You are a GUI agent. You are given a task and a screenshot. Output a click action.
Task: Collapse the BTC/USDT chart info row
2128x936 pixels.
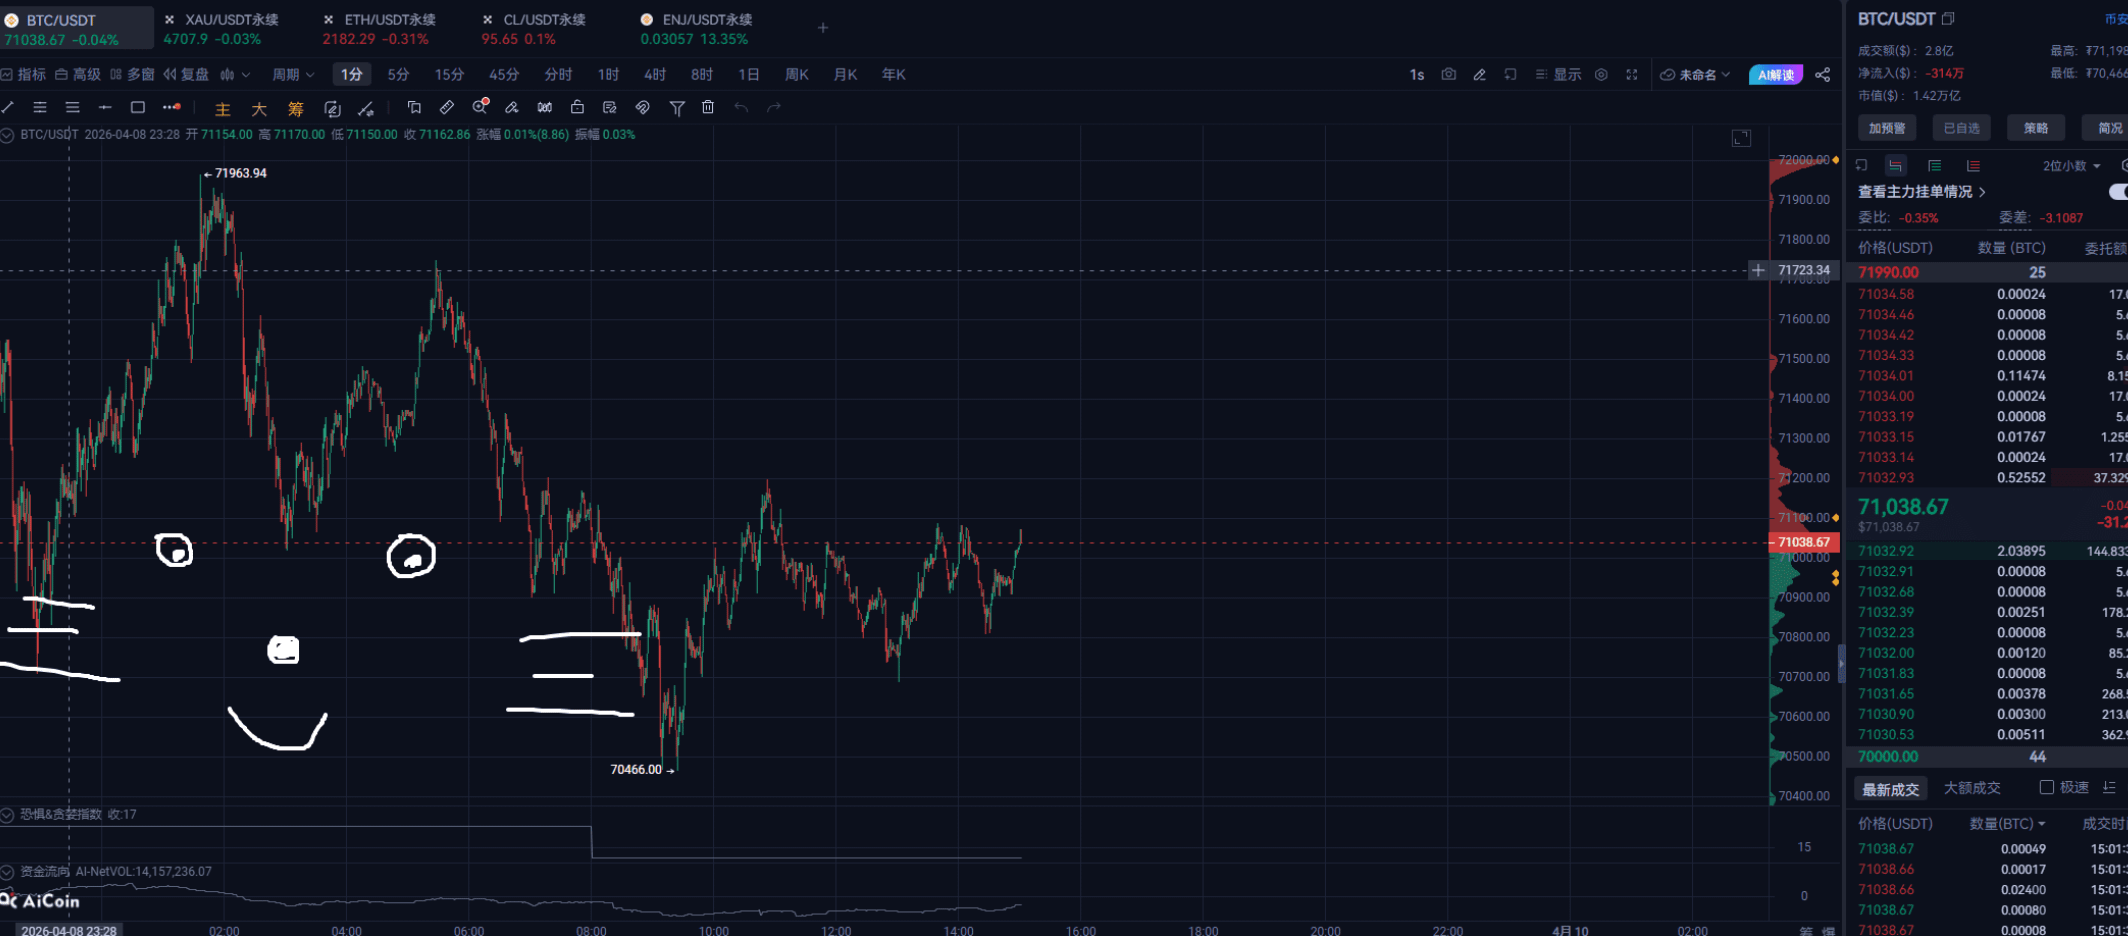pyautogui.click(x=7, y=134)
